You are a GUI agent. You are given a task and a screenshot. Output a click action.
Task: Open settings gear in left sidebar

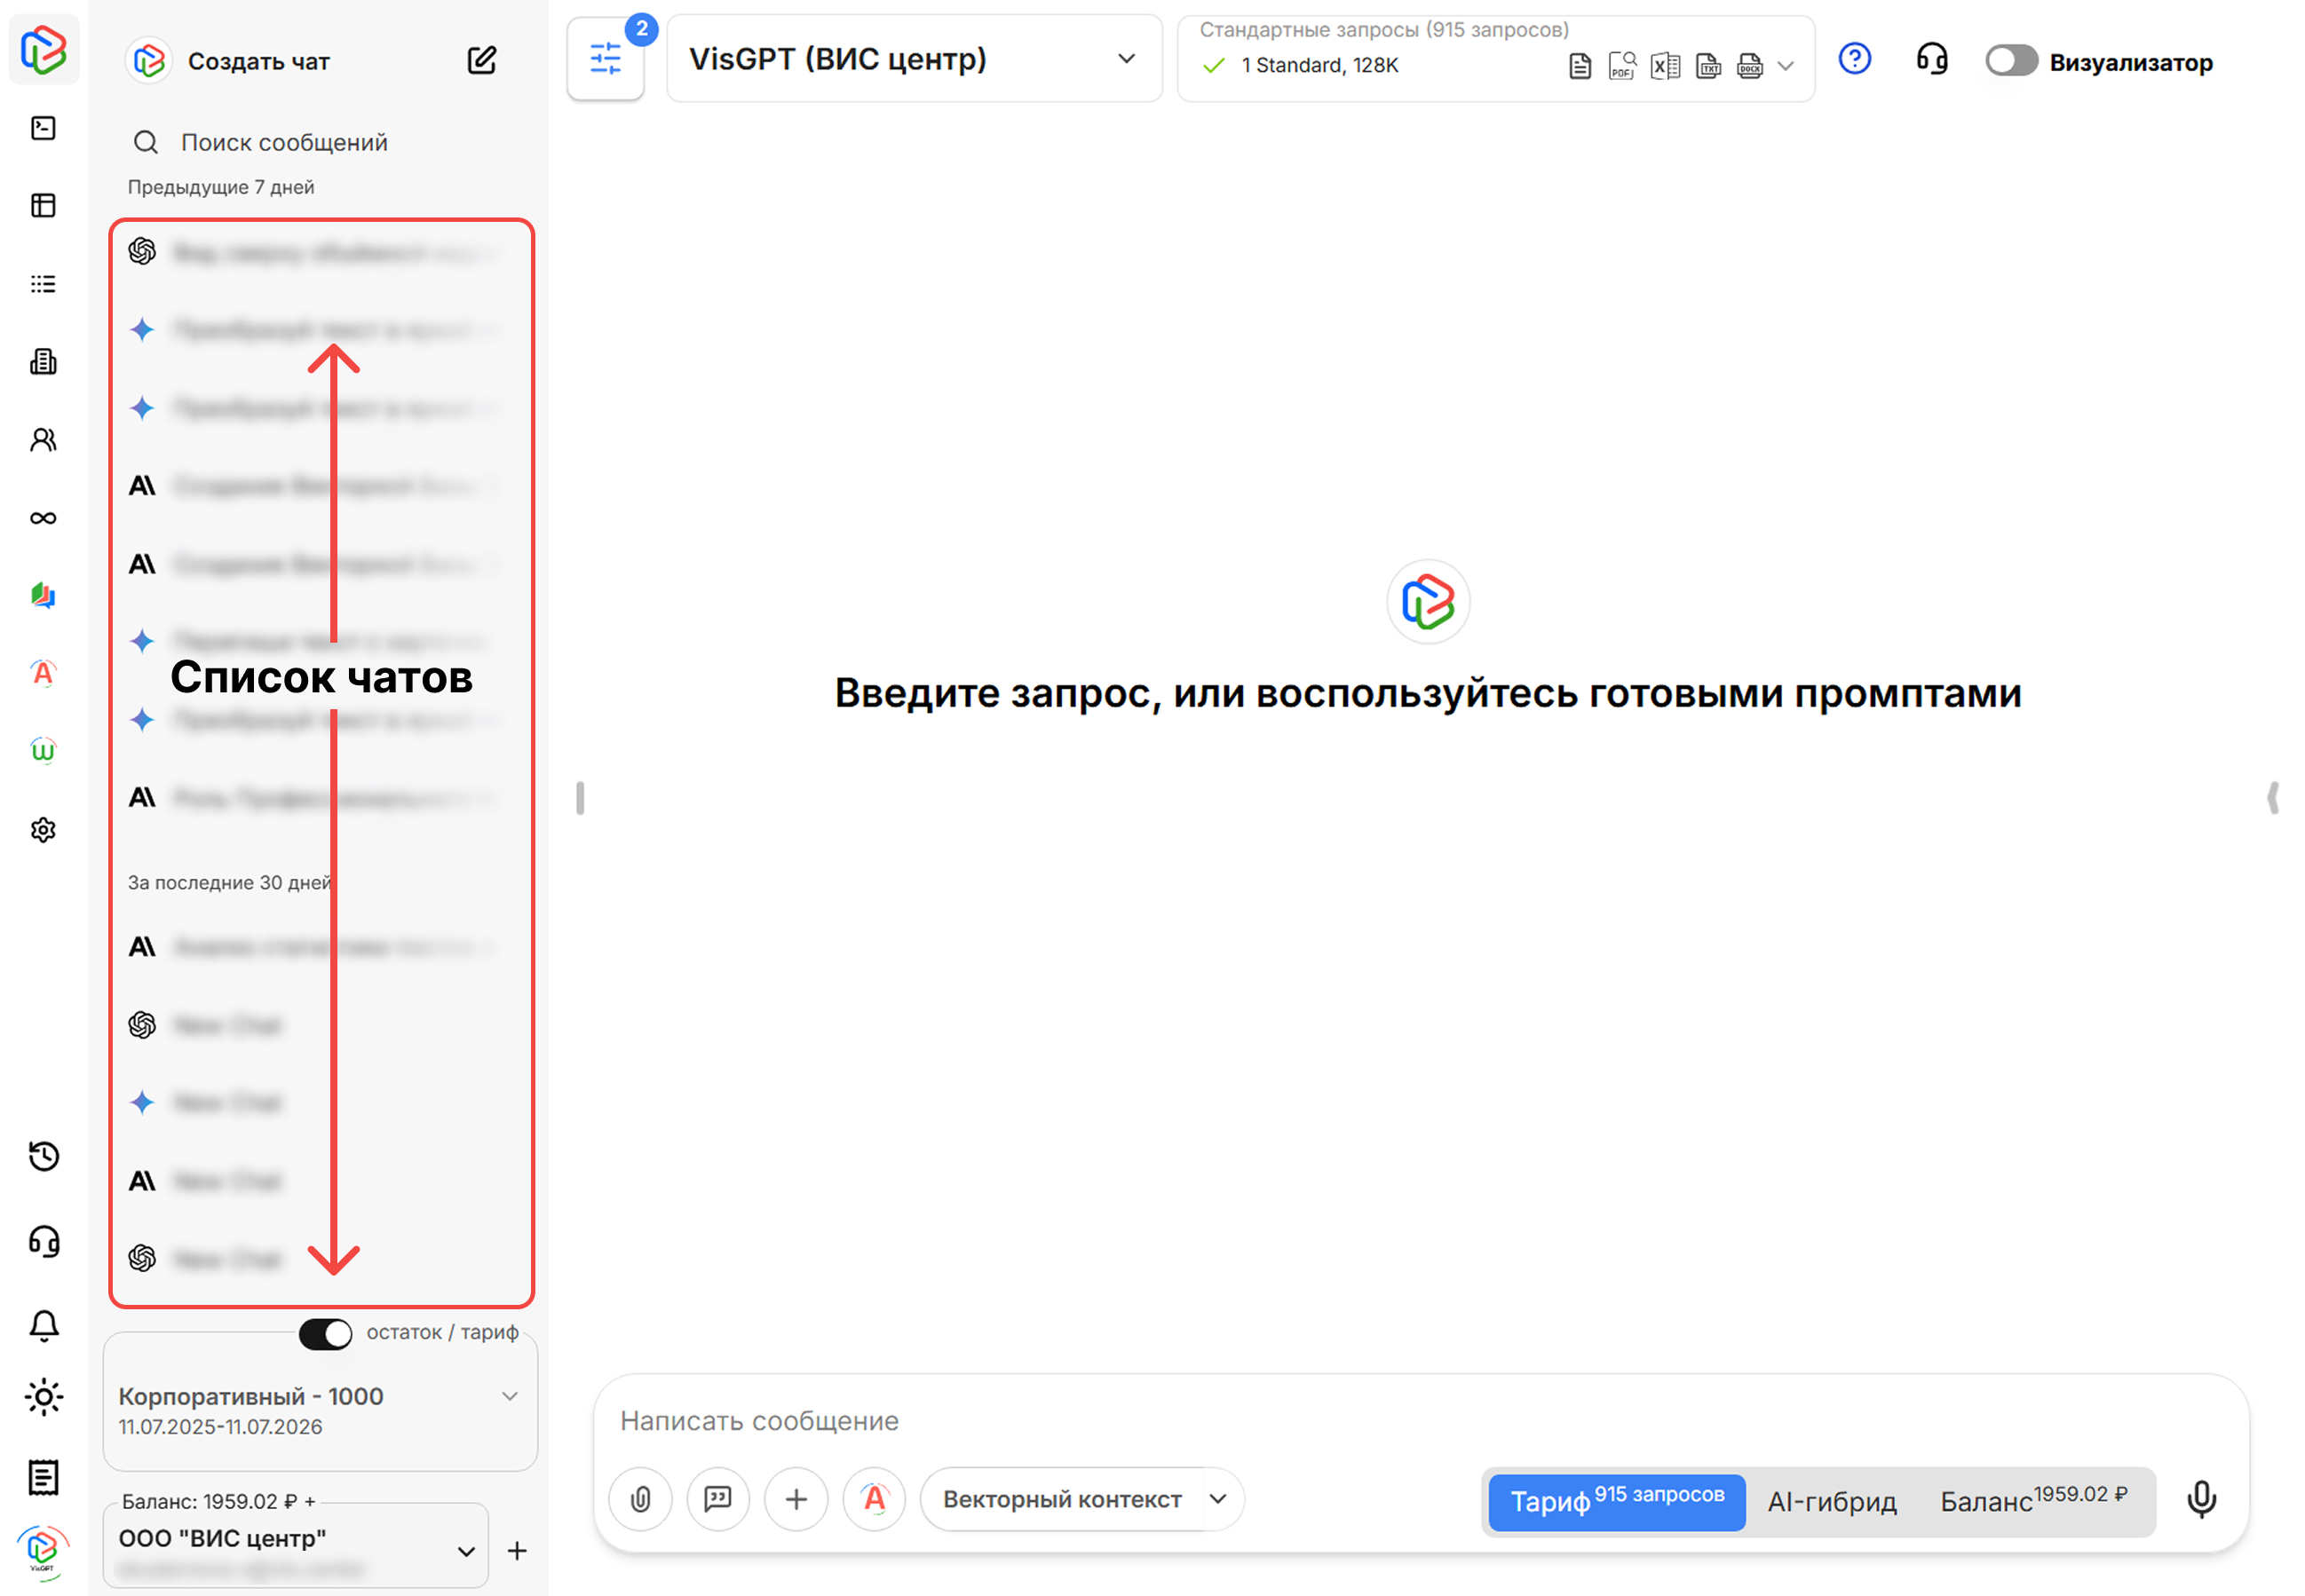click(x=43, y=830)
